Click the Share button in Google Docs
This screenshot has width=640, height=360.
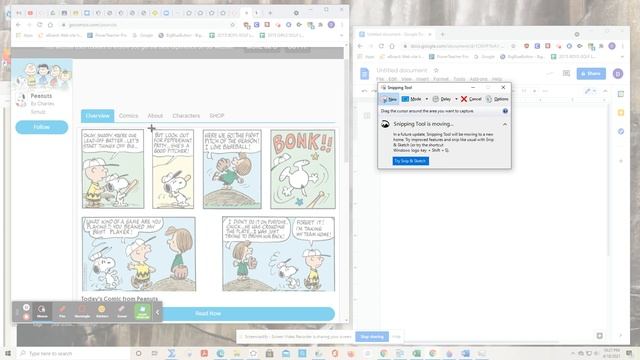pyautogui.click(x=591, y=73)
